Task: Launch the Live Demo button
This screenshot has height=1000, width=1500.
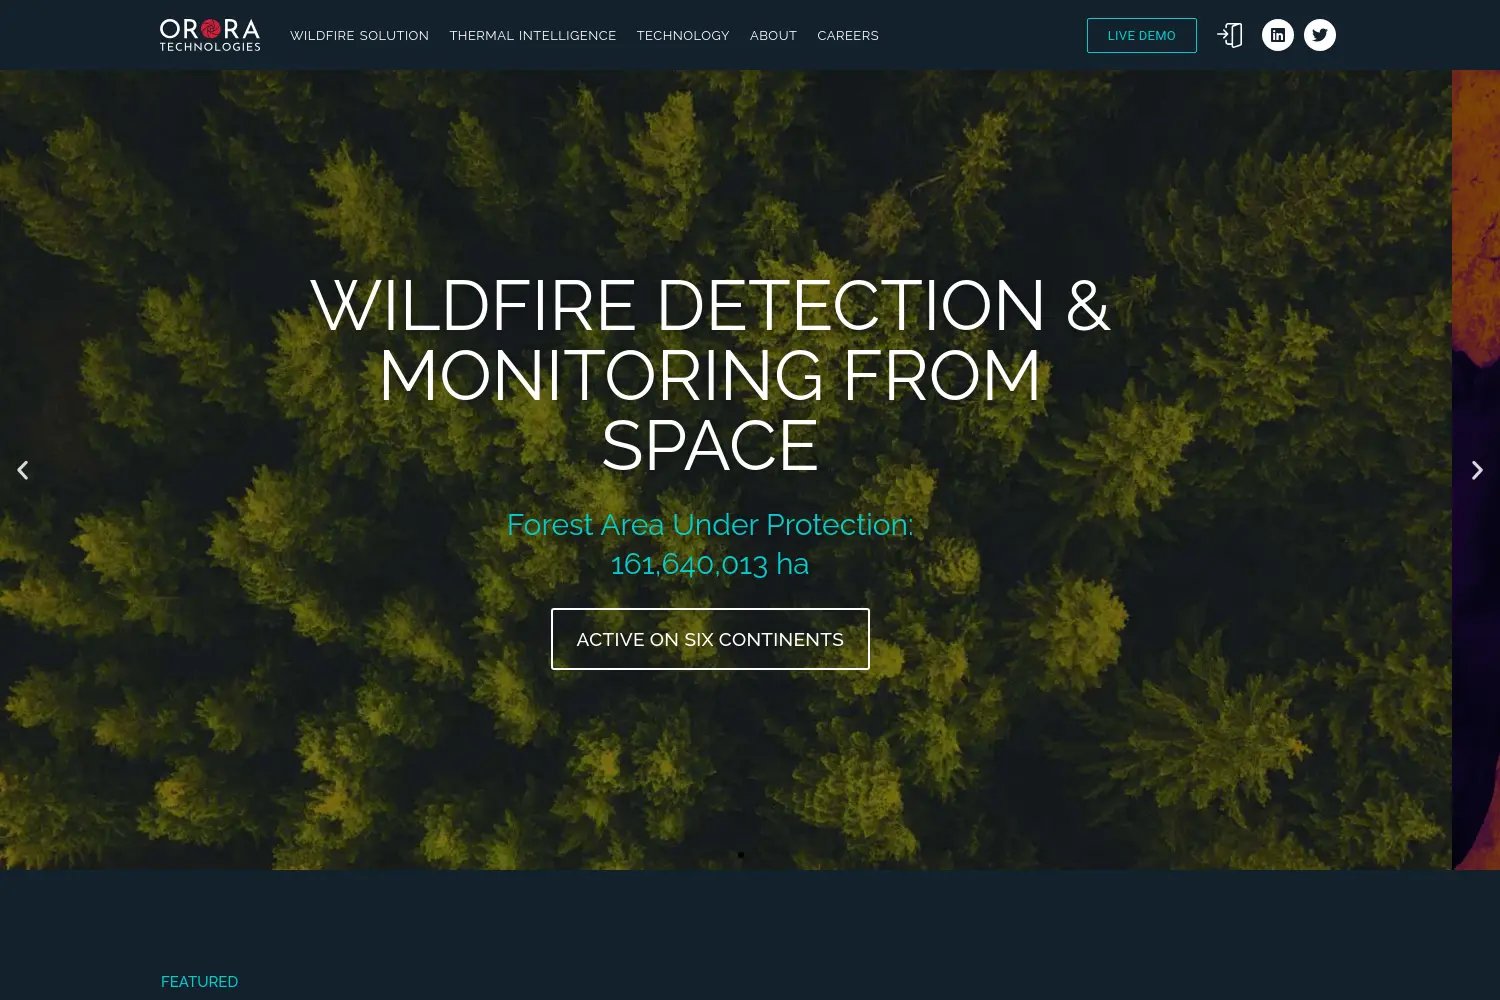Action: tap(1142, 35)
